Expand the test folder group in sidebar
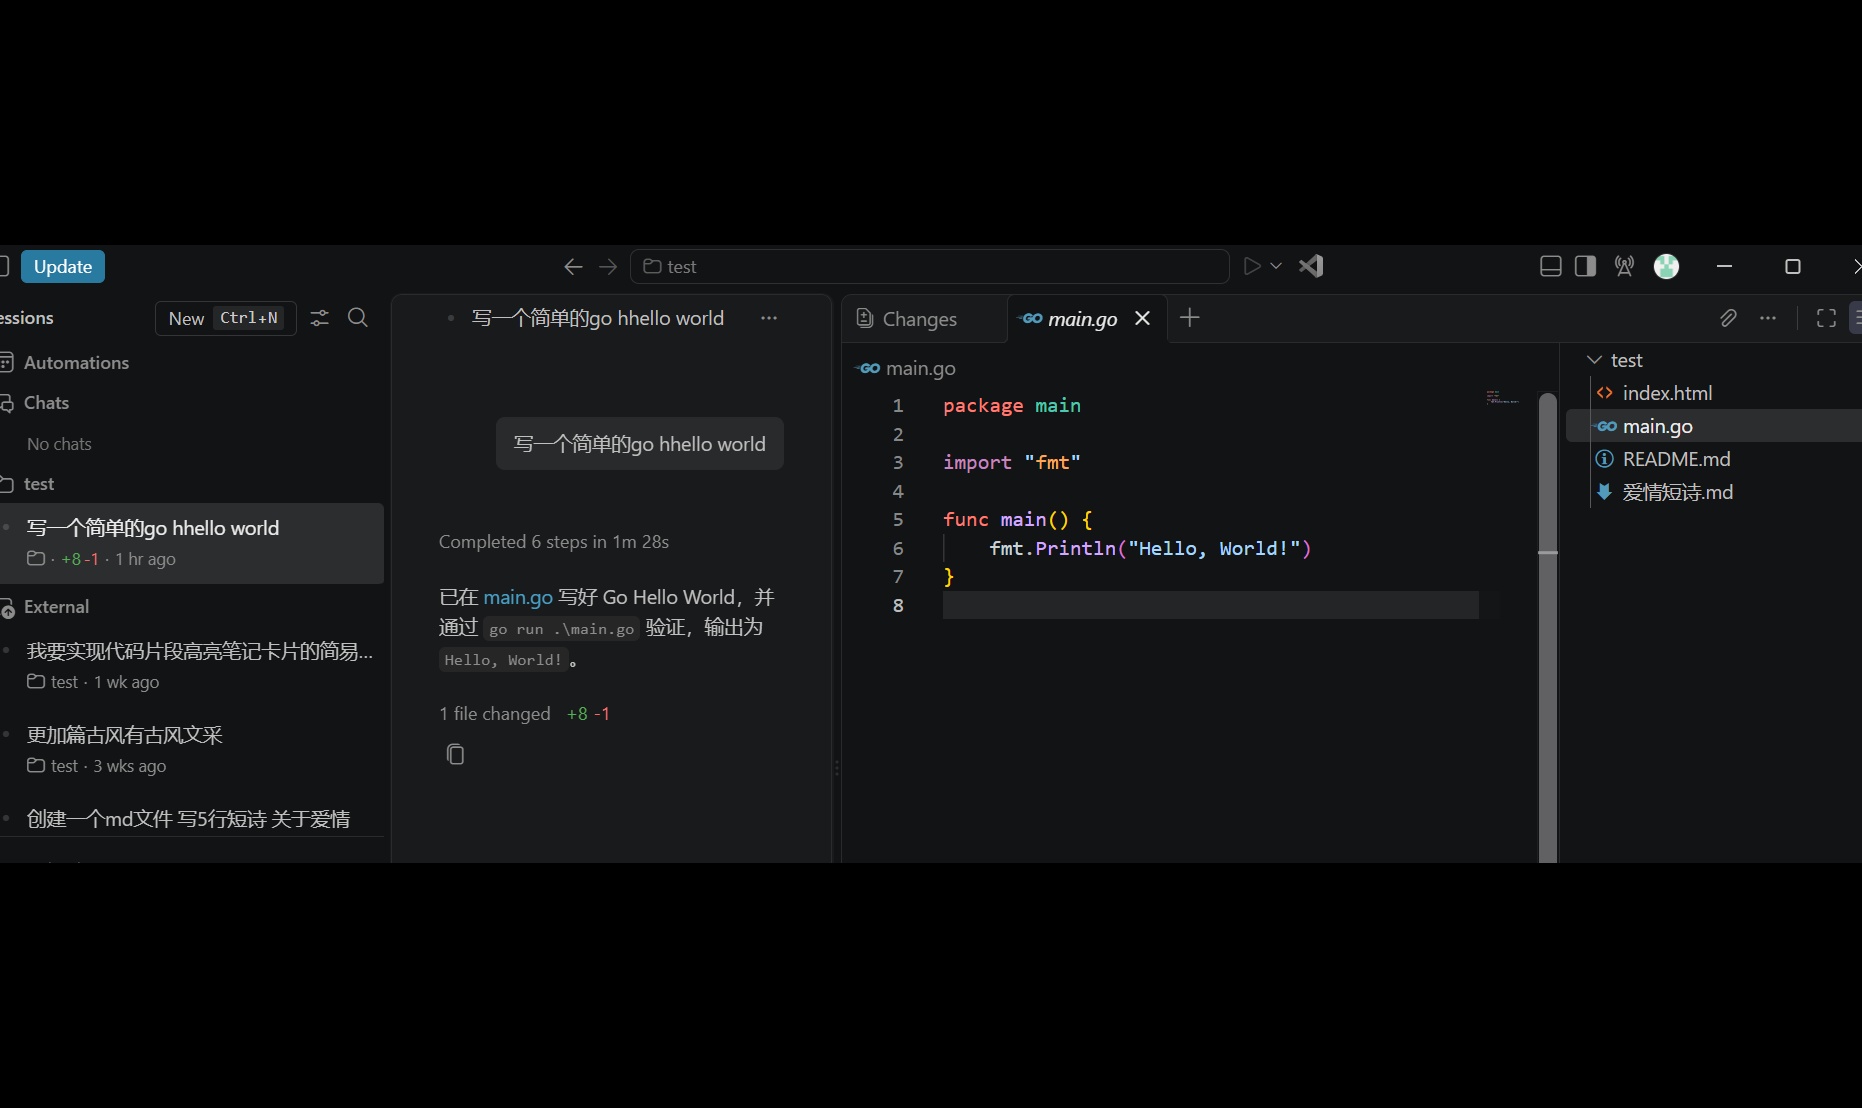 pos(39,484)
